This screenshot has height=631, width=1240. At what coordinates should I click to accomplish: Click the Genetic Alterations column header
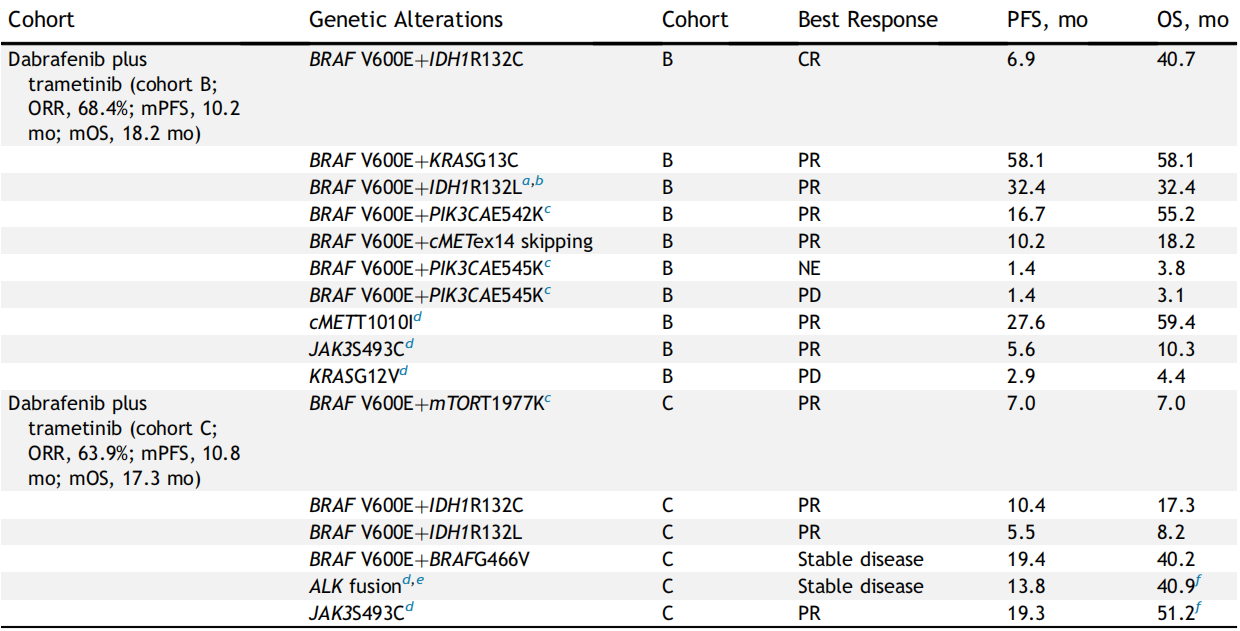pos(406,20)
